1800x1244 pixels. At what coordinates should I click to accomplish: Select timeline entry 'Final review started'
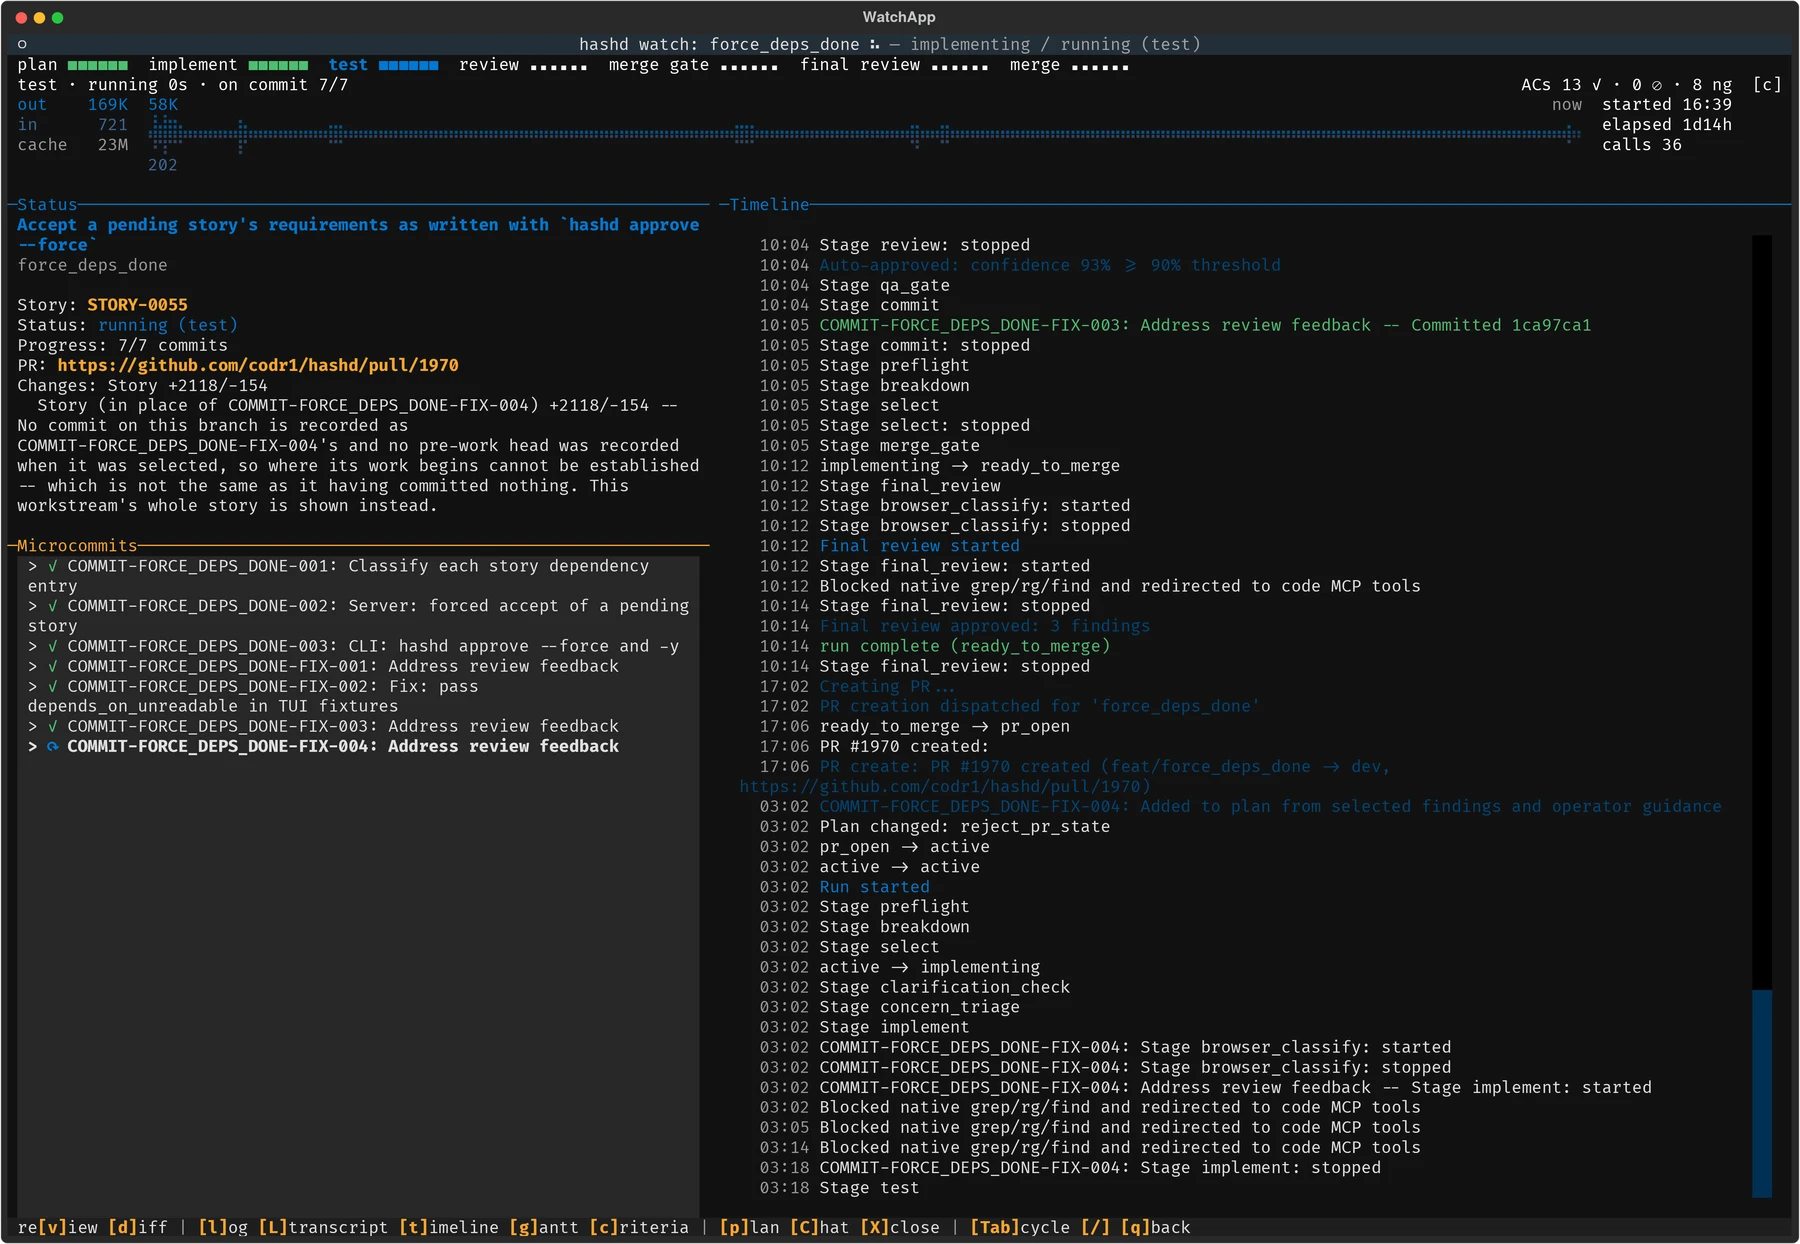[920, 546]
